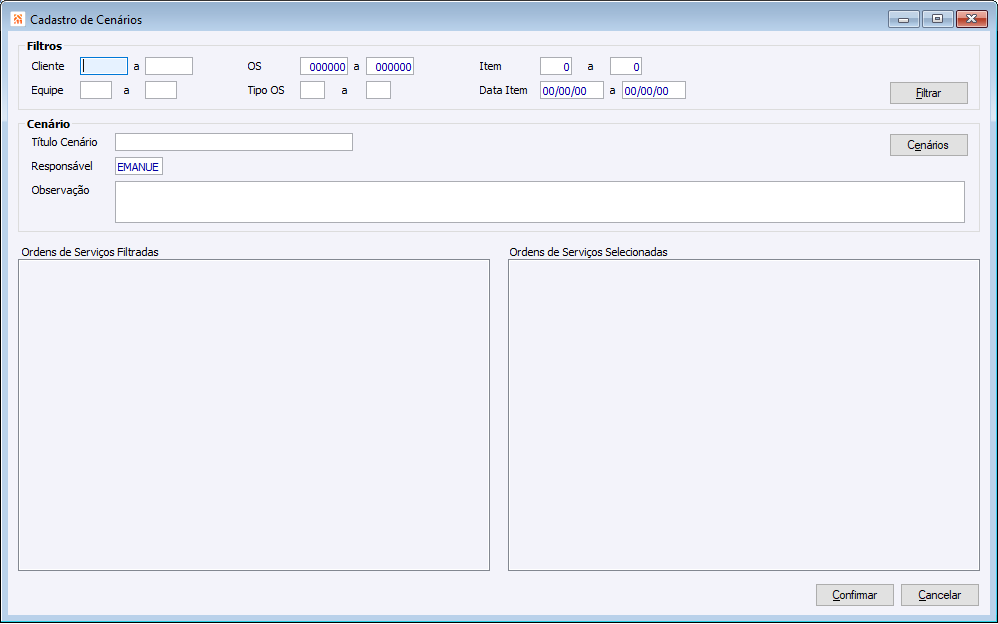The image size is (998, 624).
Task: Open the Cenários button
Action: click(x=929, y=145)
